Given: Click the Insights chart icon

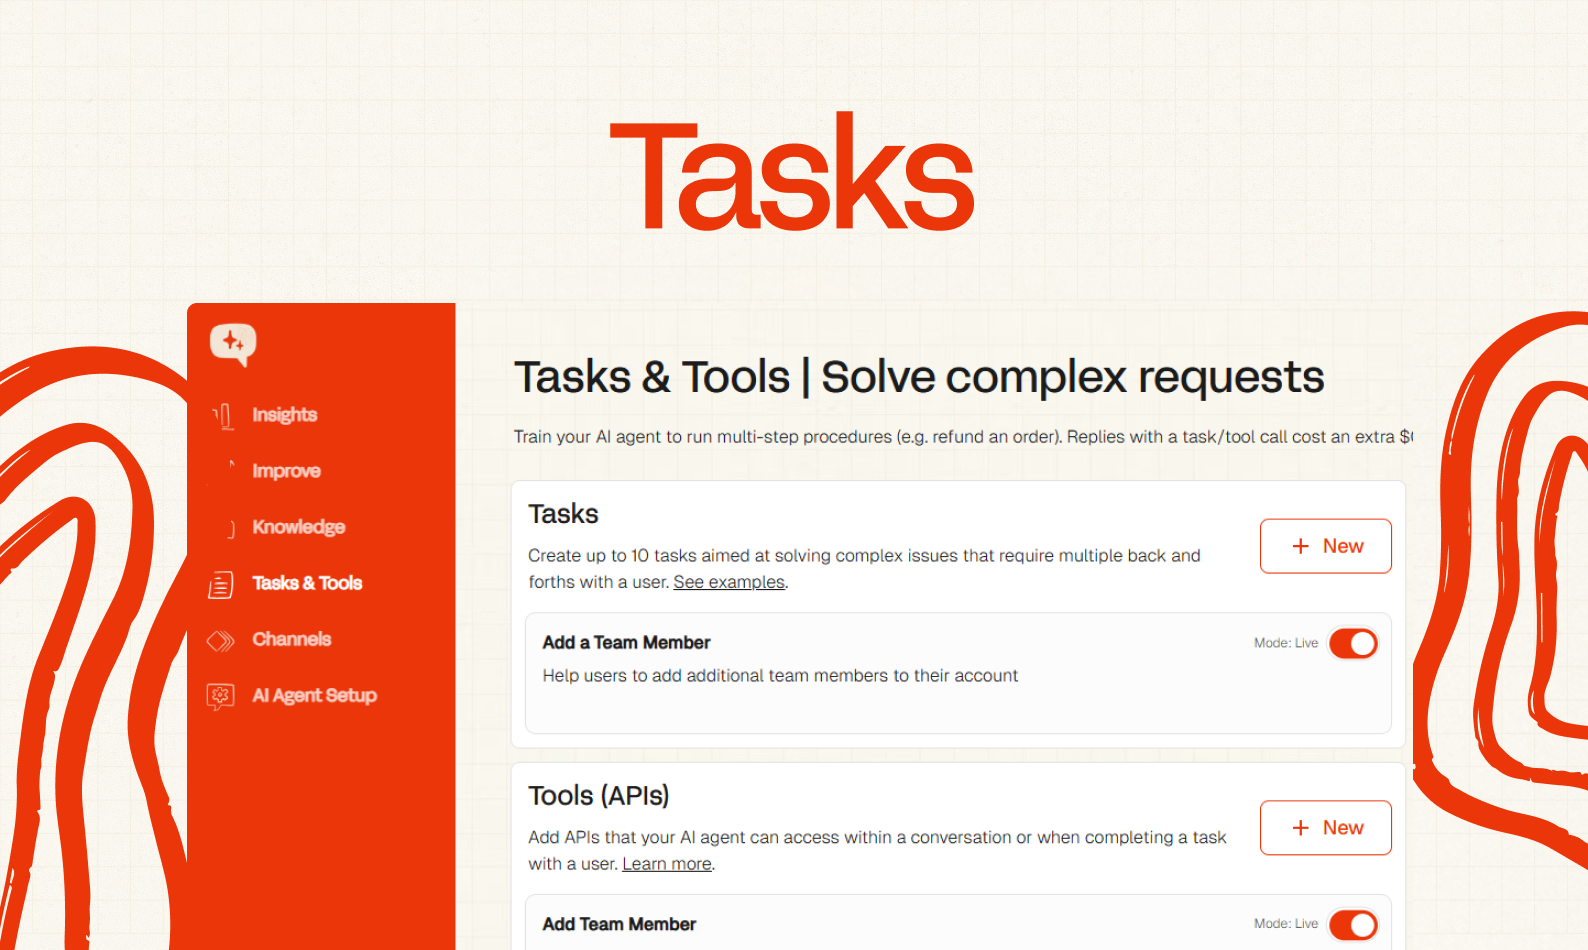Looking at the screenshot, I should [223, 415].
